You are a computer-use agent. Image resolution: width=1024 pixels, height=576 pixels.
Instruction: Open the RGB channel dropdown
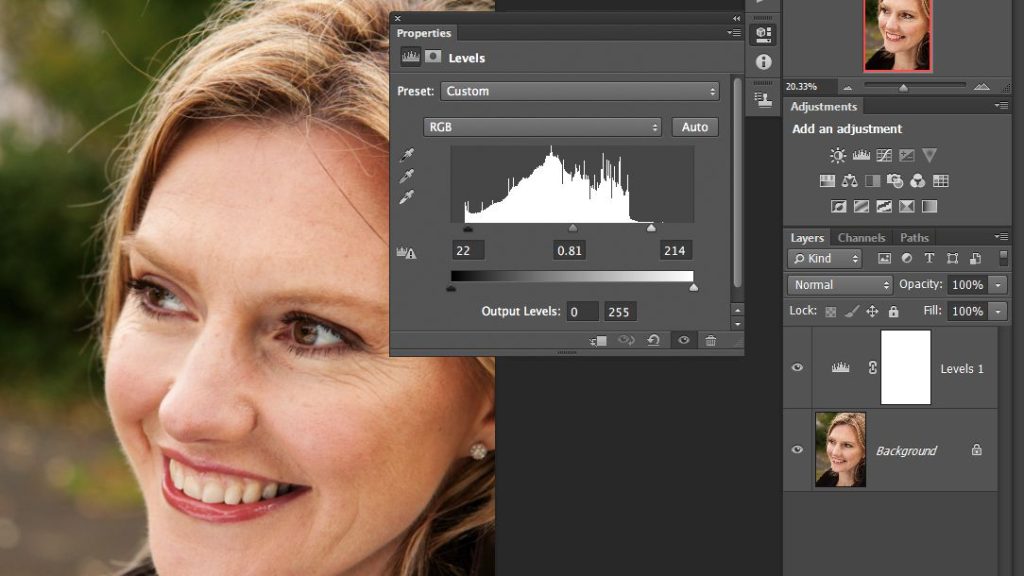click(542, 127)
